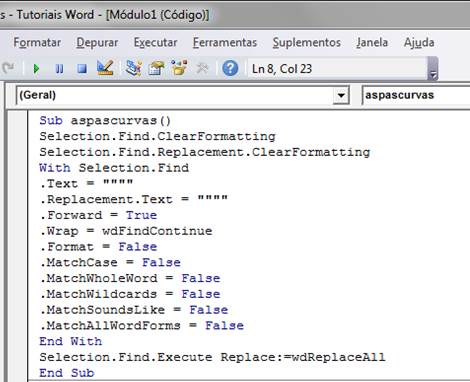The width and height of the screenshot is (470, 382).
Task: Open the Ajuda menu
Action: [x=419, y=43]
